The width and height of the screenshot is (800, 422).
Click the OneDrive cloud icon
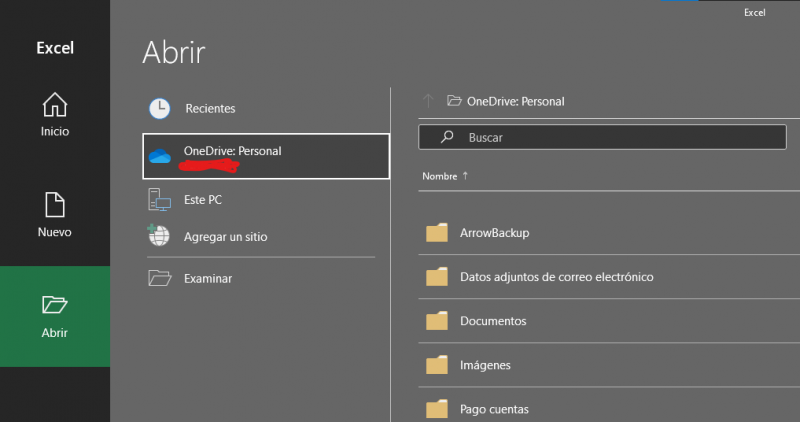[x=160, y=156]
